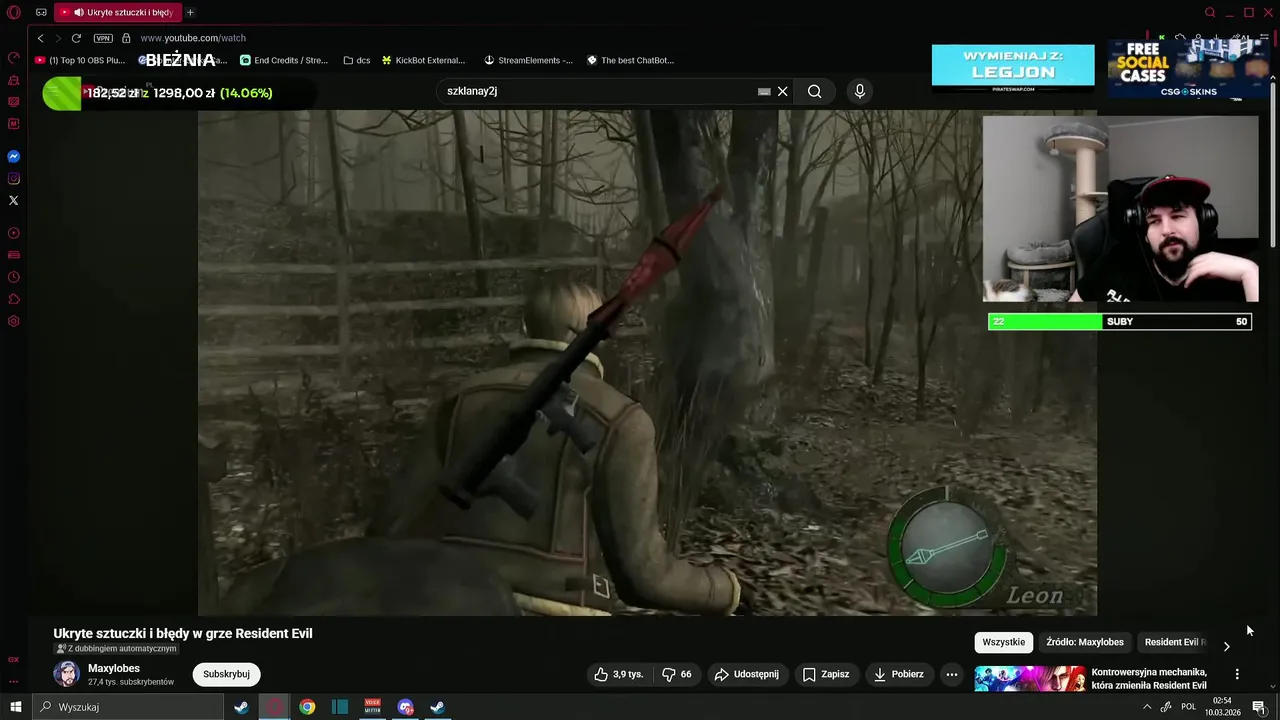The image size is (1280, 720).
Task: Open Windows notification center icon
Action: click(1259, 707)
